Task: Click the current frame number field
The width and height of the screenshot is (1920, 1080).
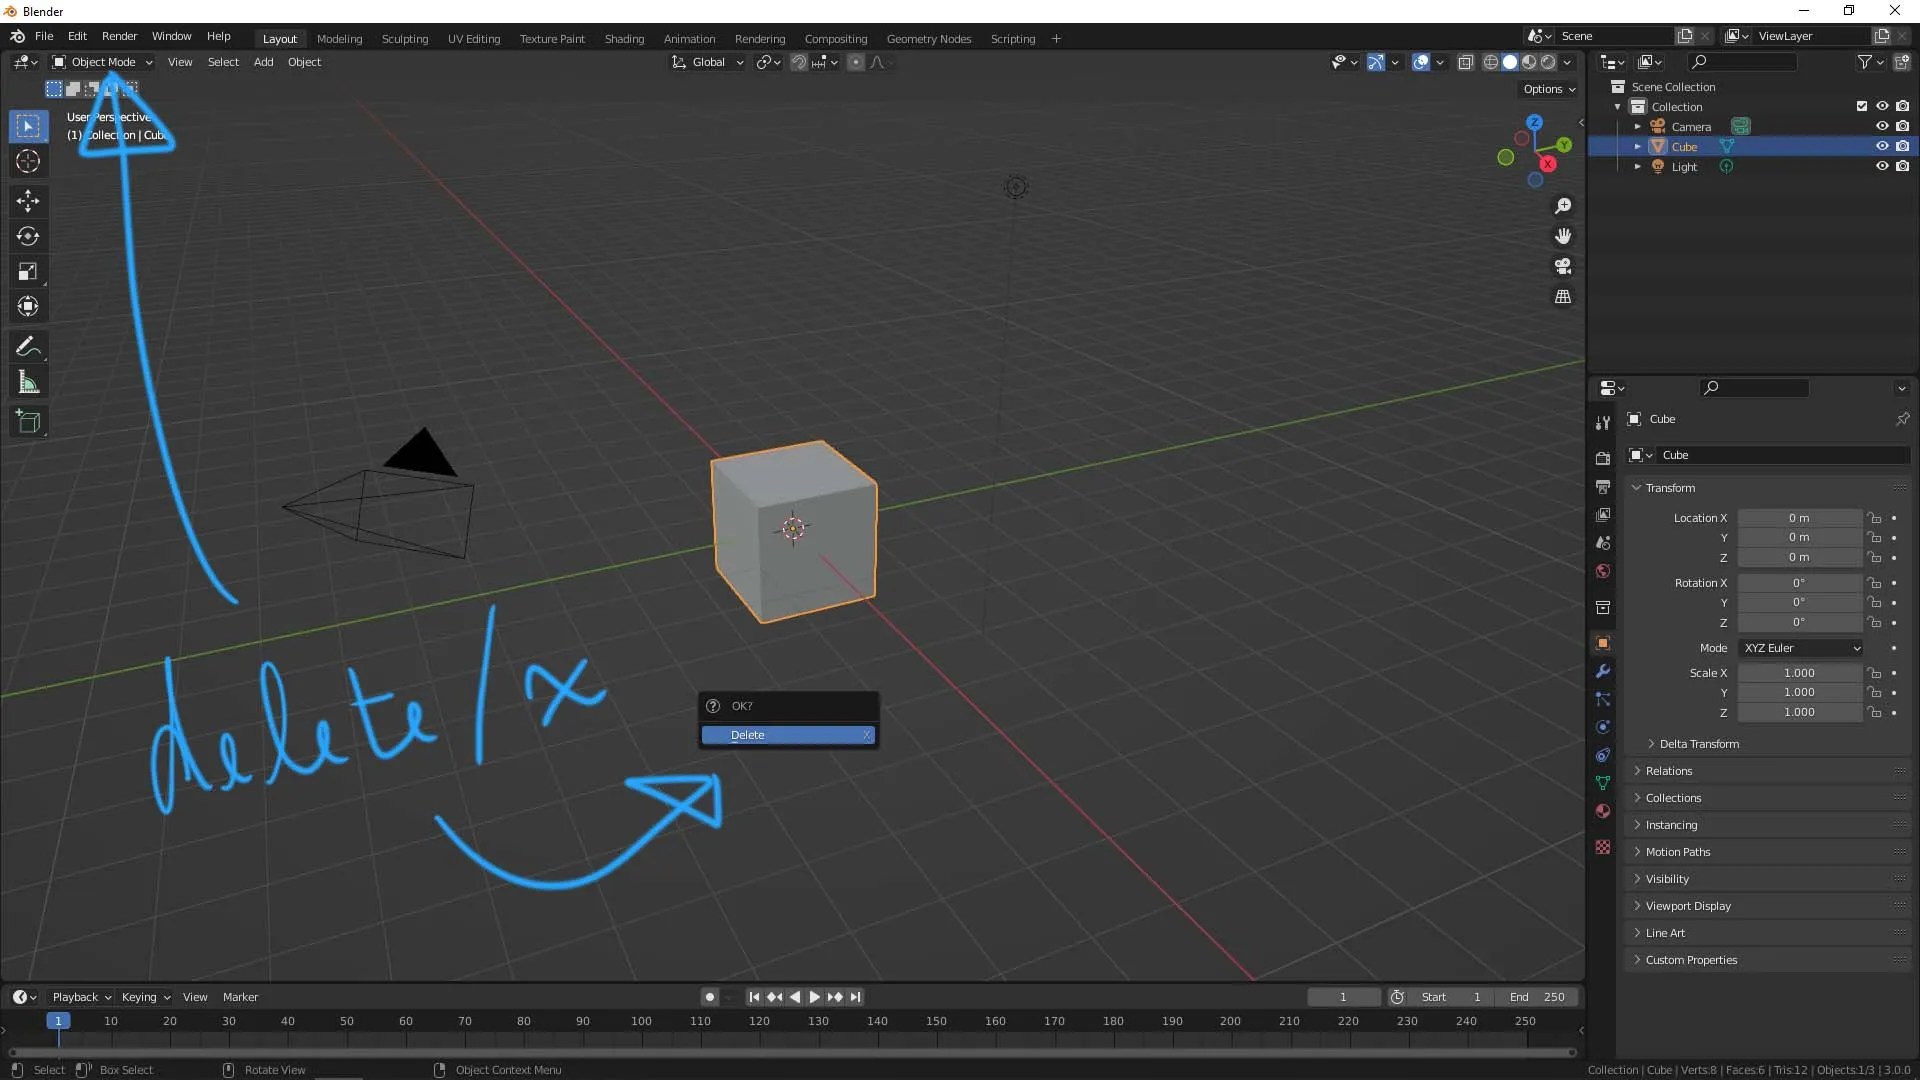Action: [x=1344, y=996]
